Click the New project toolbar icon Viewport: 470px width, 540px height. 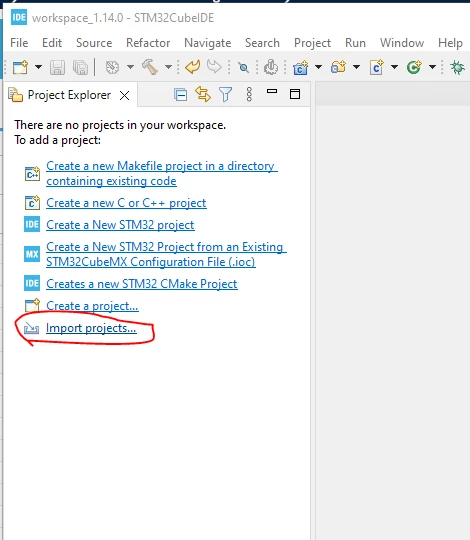20,67
